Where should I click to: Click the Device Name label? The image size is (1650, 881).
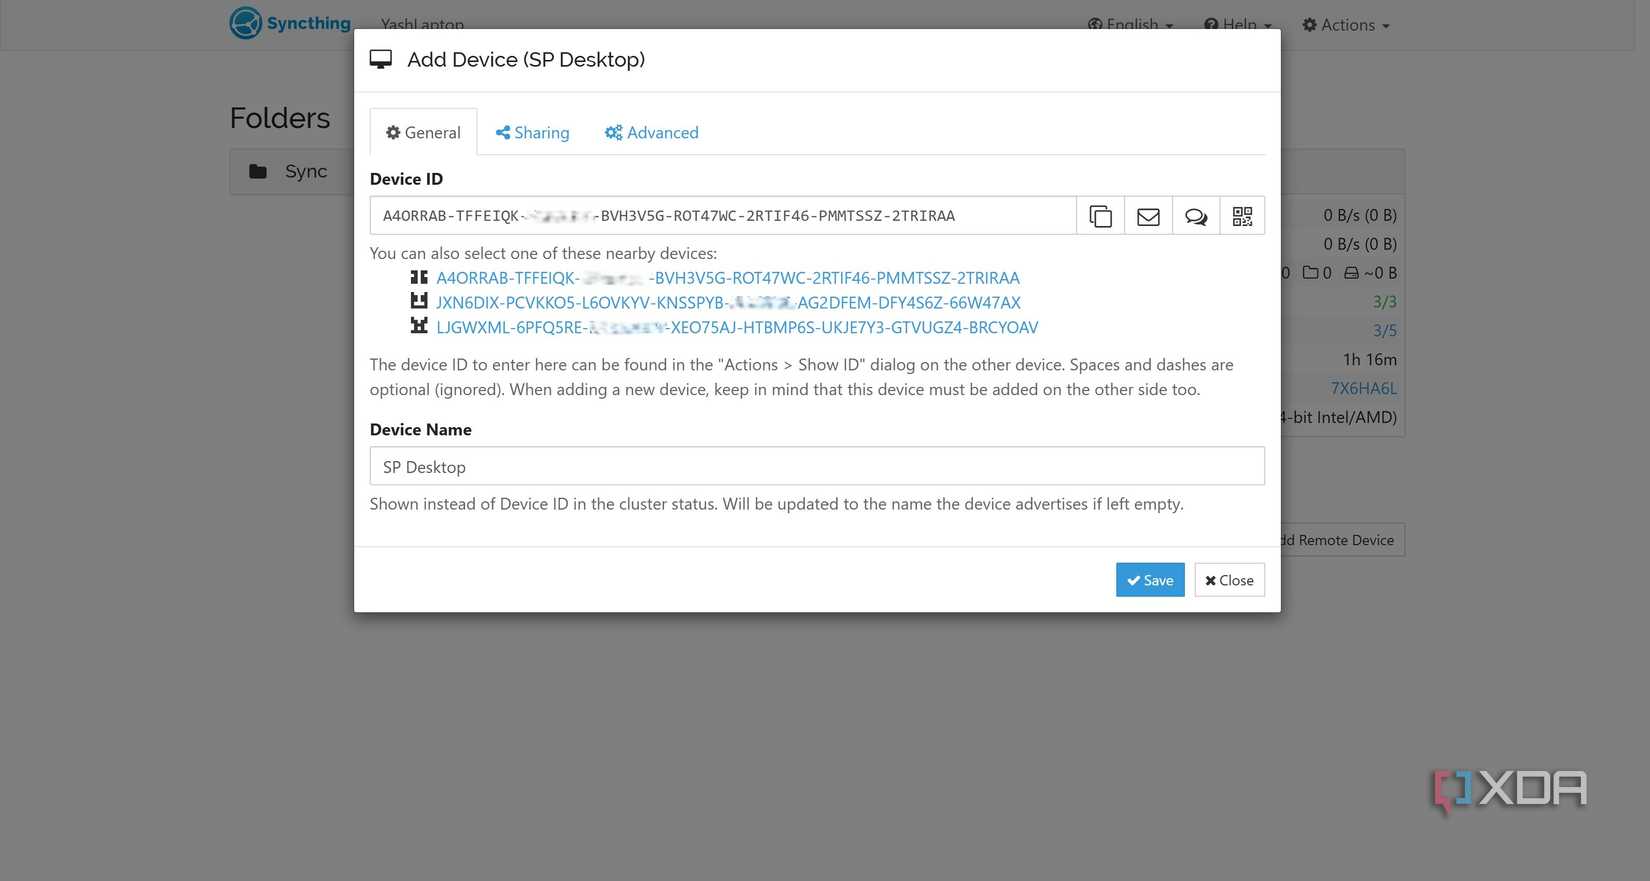point(420,429)
